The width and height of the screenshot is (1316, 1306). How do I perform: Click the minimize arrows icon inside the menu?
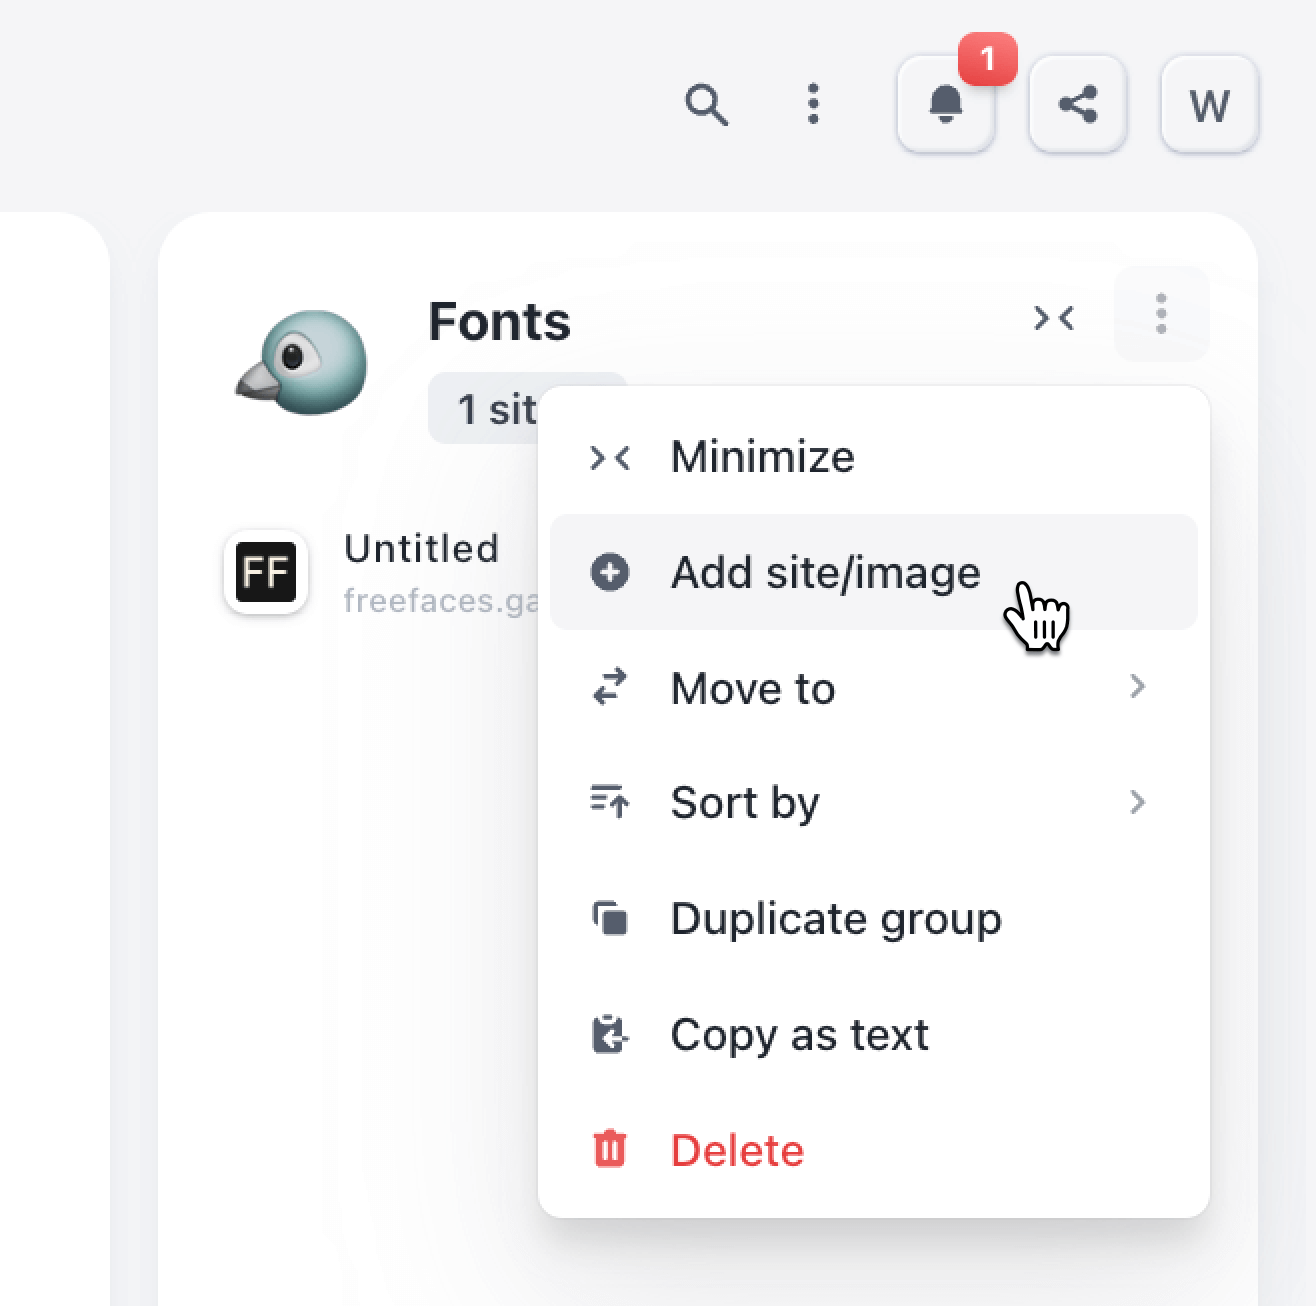click(610, 458)
